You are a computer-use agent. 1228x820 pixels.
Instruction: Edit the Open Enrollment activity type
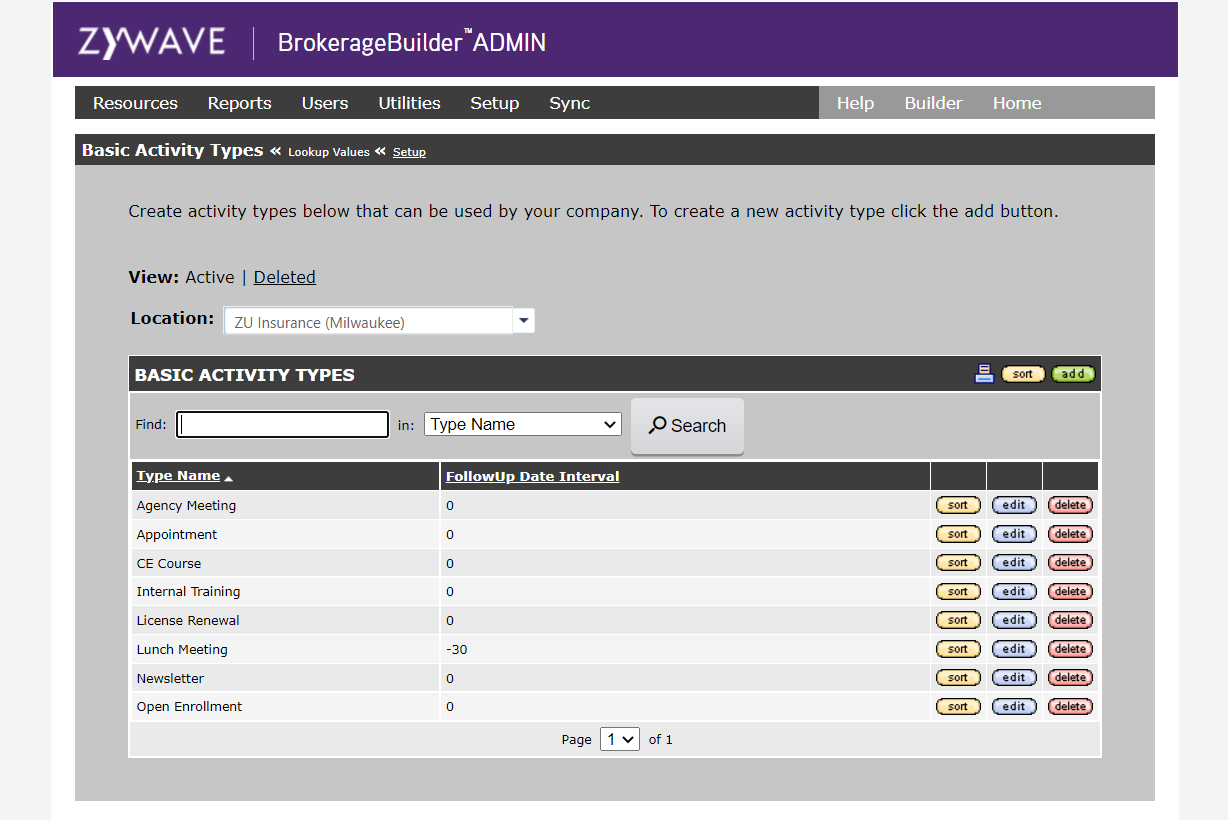point(1014,706)
